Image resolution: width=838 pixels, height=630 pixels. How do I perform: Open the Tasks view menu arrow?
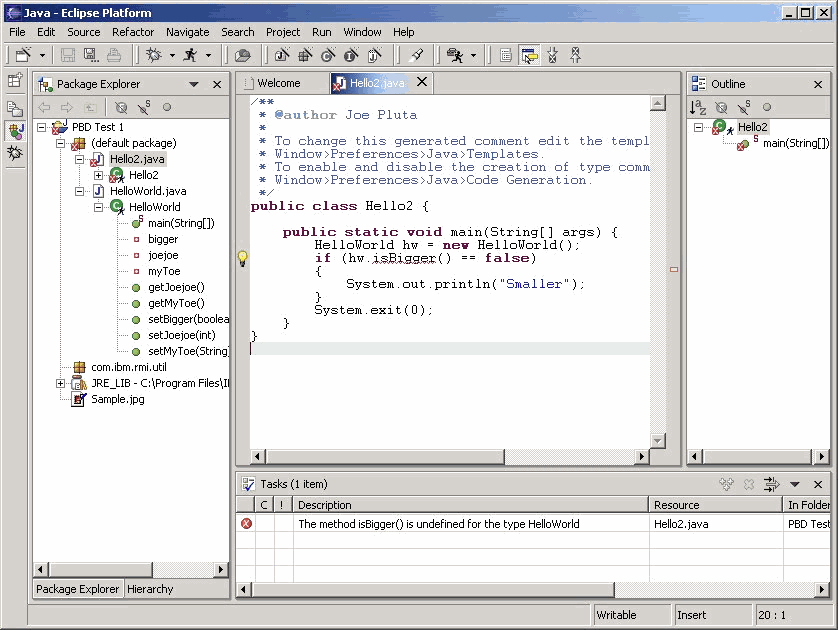pos(795,485)
